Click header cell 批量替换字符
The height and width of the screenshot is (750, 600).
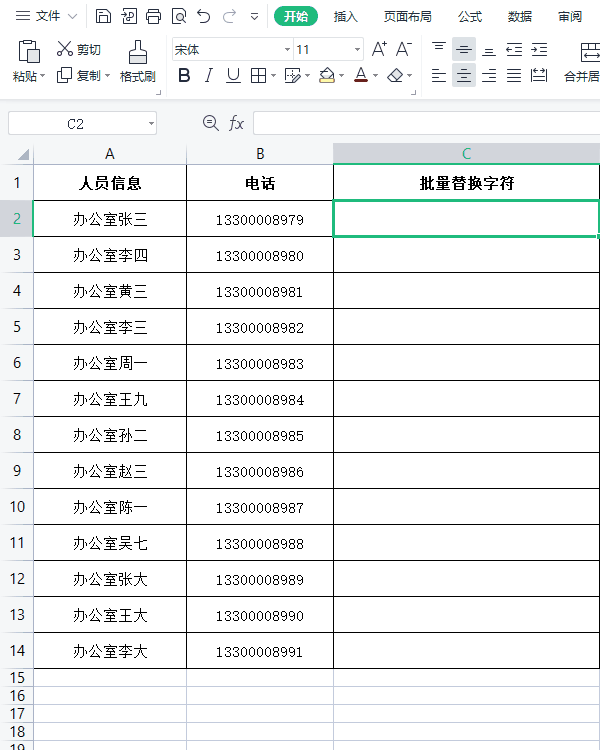467,183
